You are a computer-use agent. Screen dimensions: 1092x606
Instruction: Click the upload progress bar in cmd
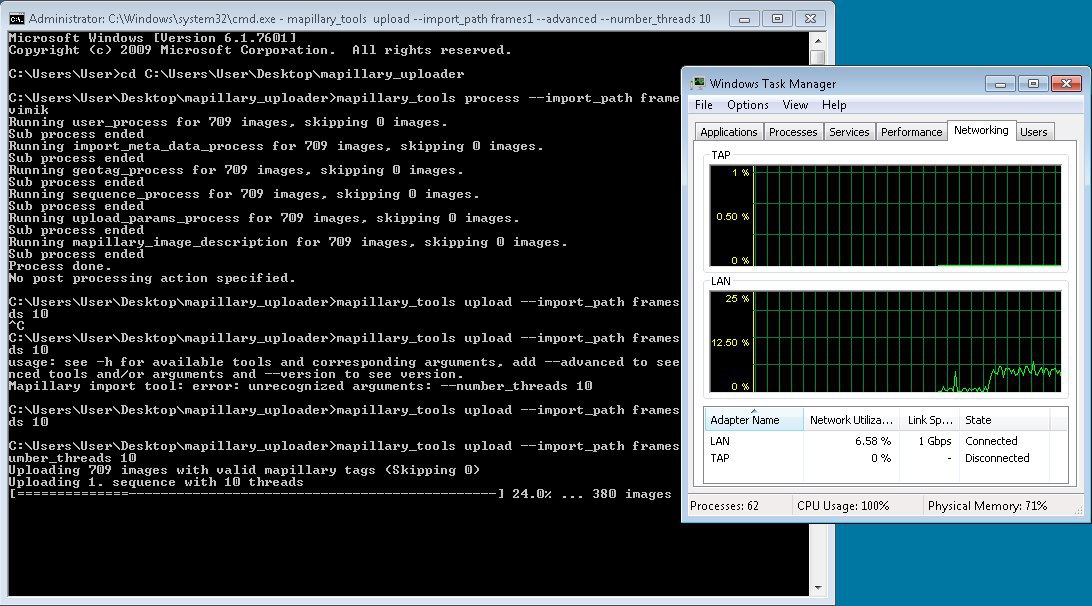point(256,494)
